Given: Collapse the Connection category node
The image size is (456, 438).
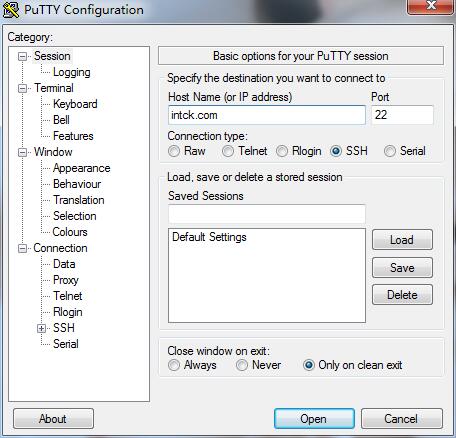Looking at the screenshot, I should tap(22, 248).
